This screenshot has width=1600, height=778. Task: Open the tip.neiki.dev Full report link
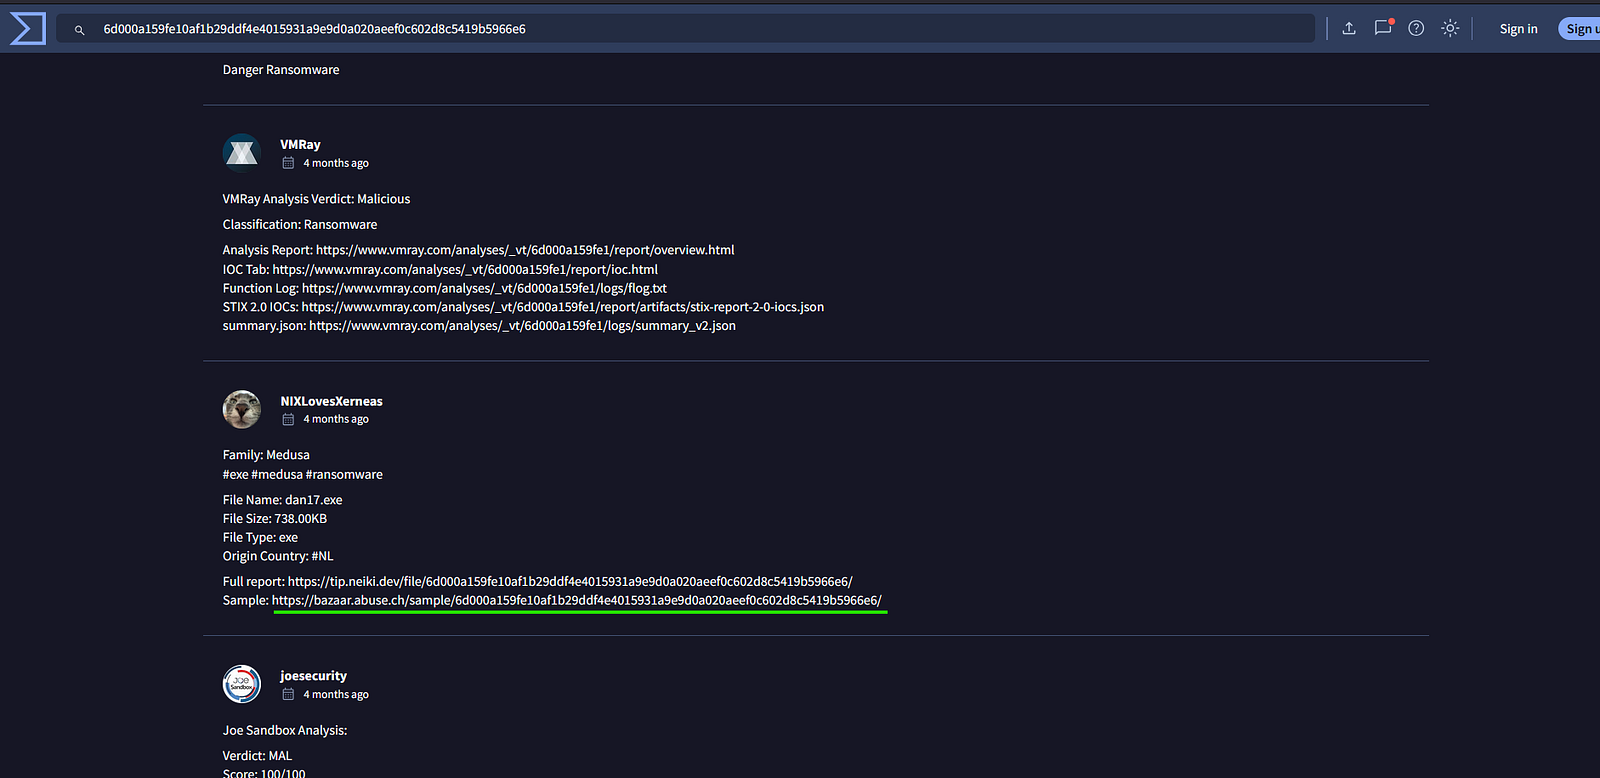[570, 581]
